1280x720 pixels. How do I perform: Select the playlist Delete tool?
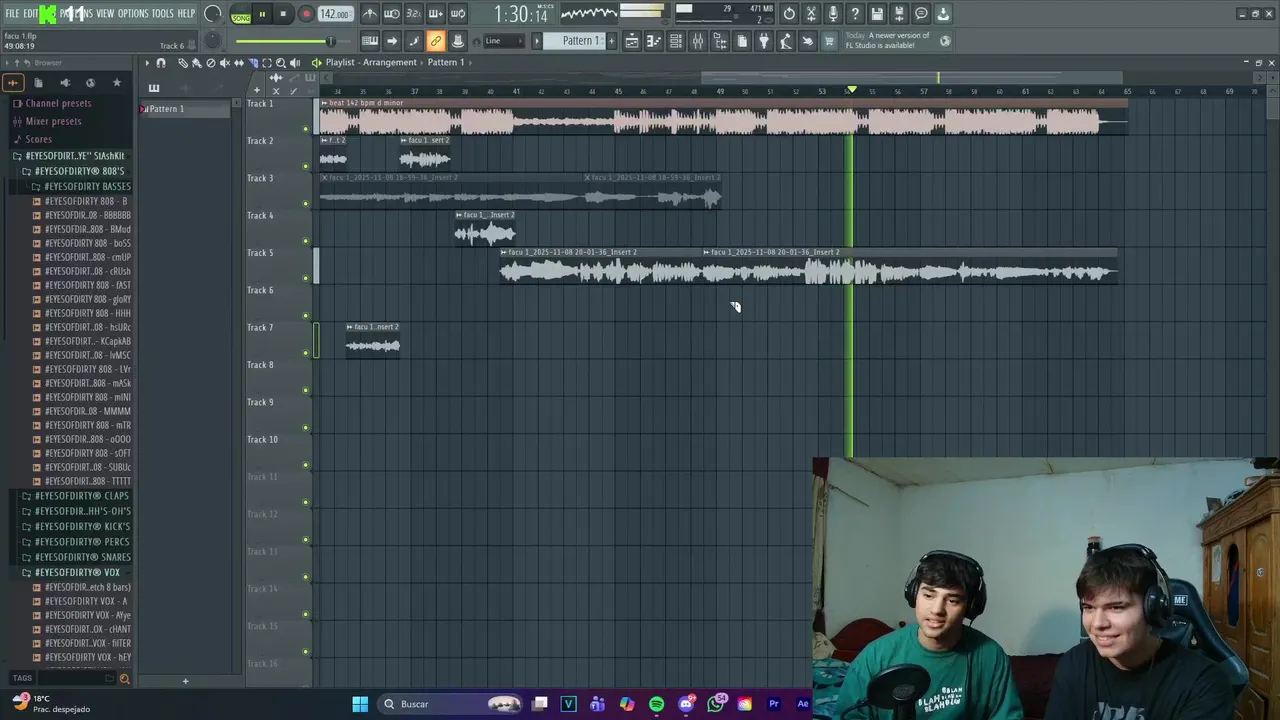(211, 63)
